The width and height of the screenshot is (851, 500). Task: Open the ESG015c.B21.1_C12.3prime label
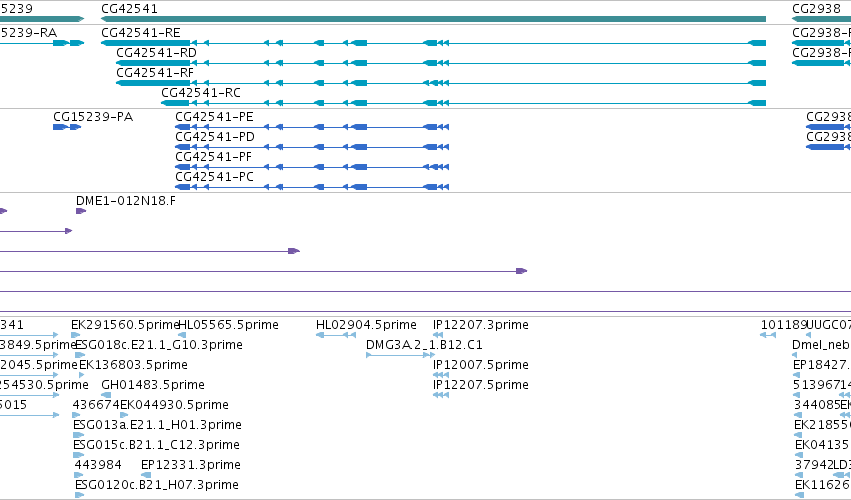click(x=156, y=445)
